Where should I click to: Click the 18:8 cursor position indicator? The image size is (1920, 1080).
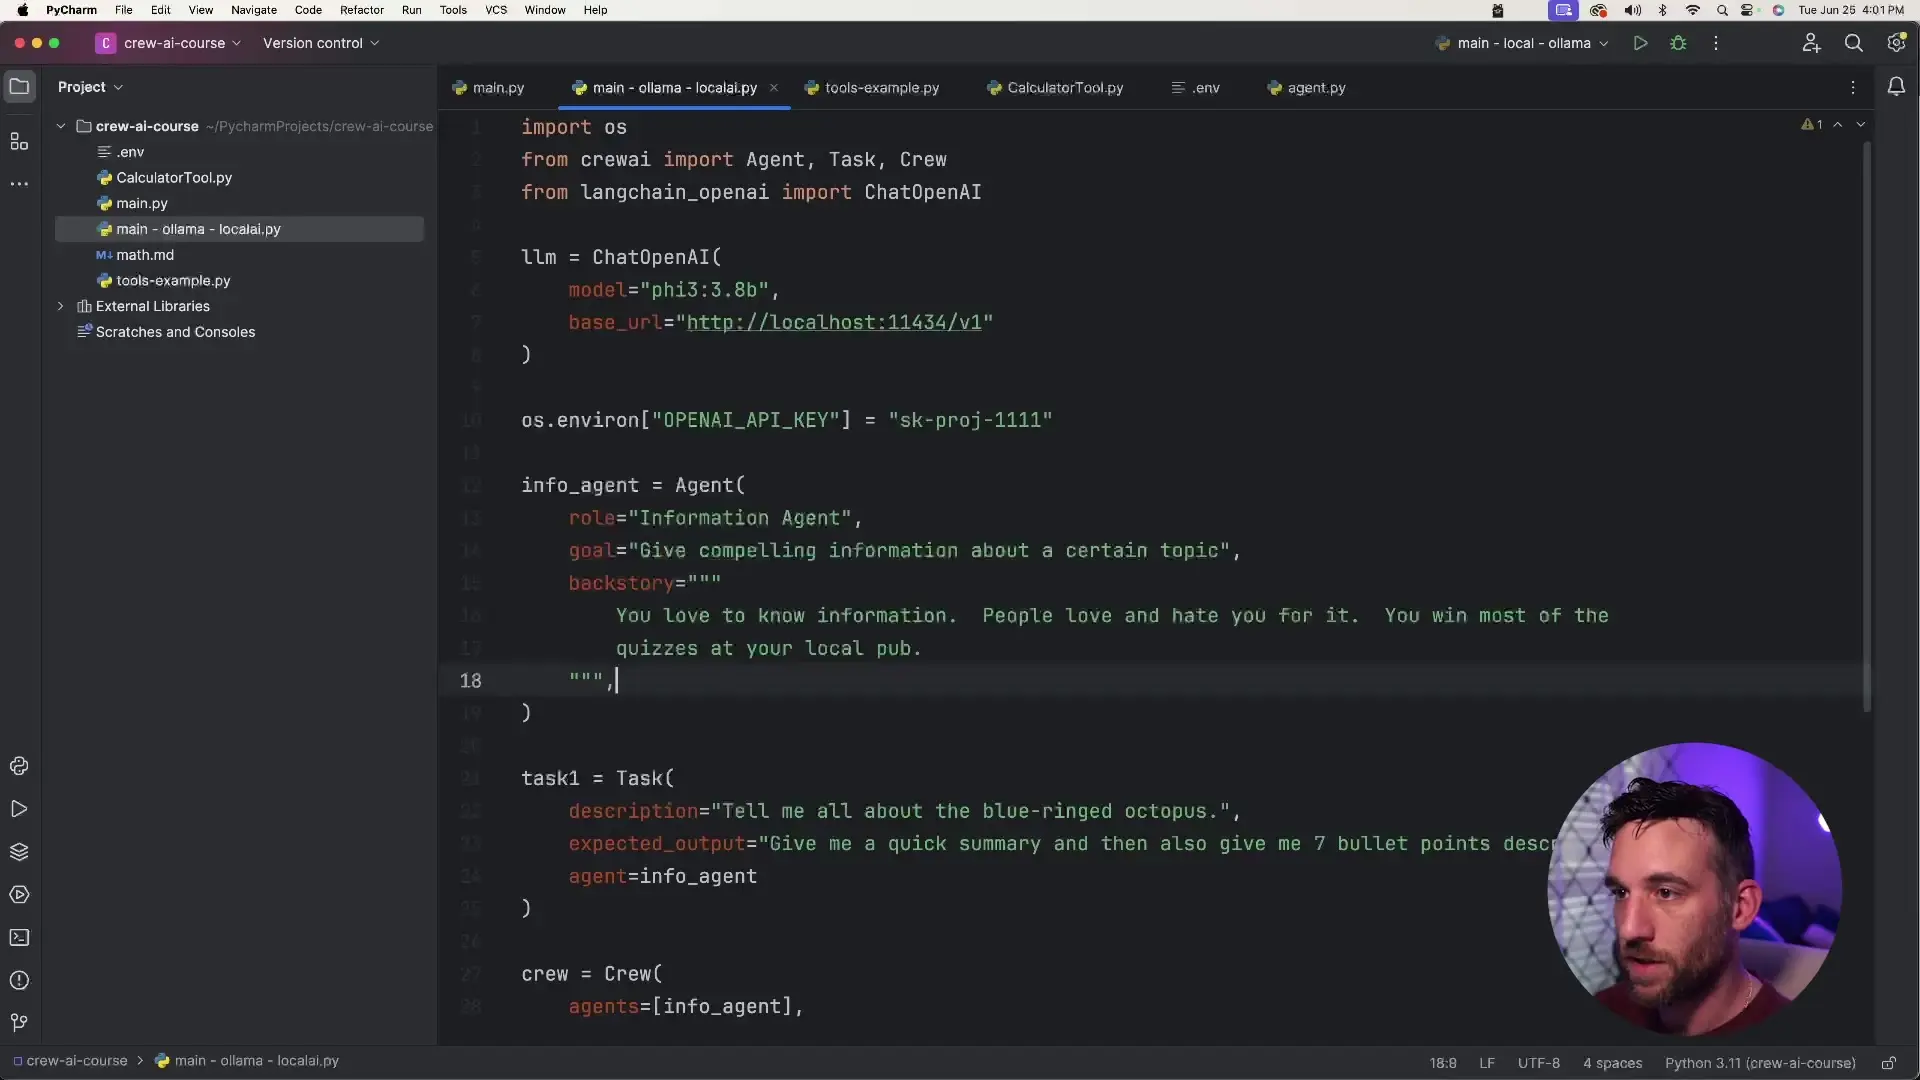pos(1442,1063)
